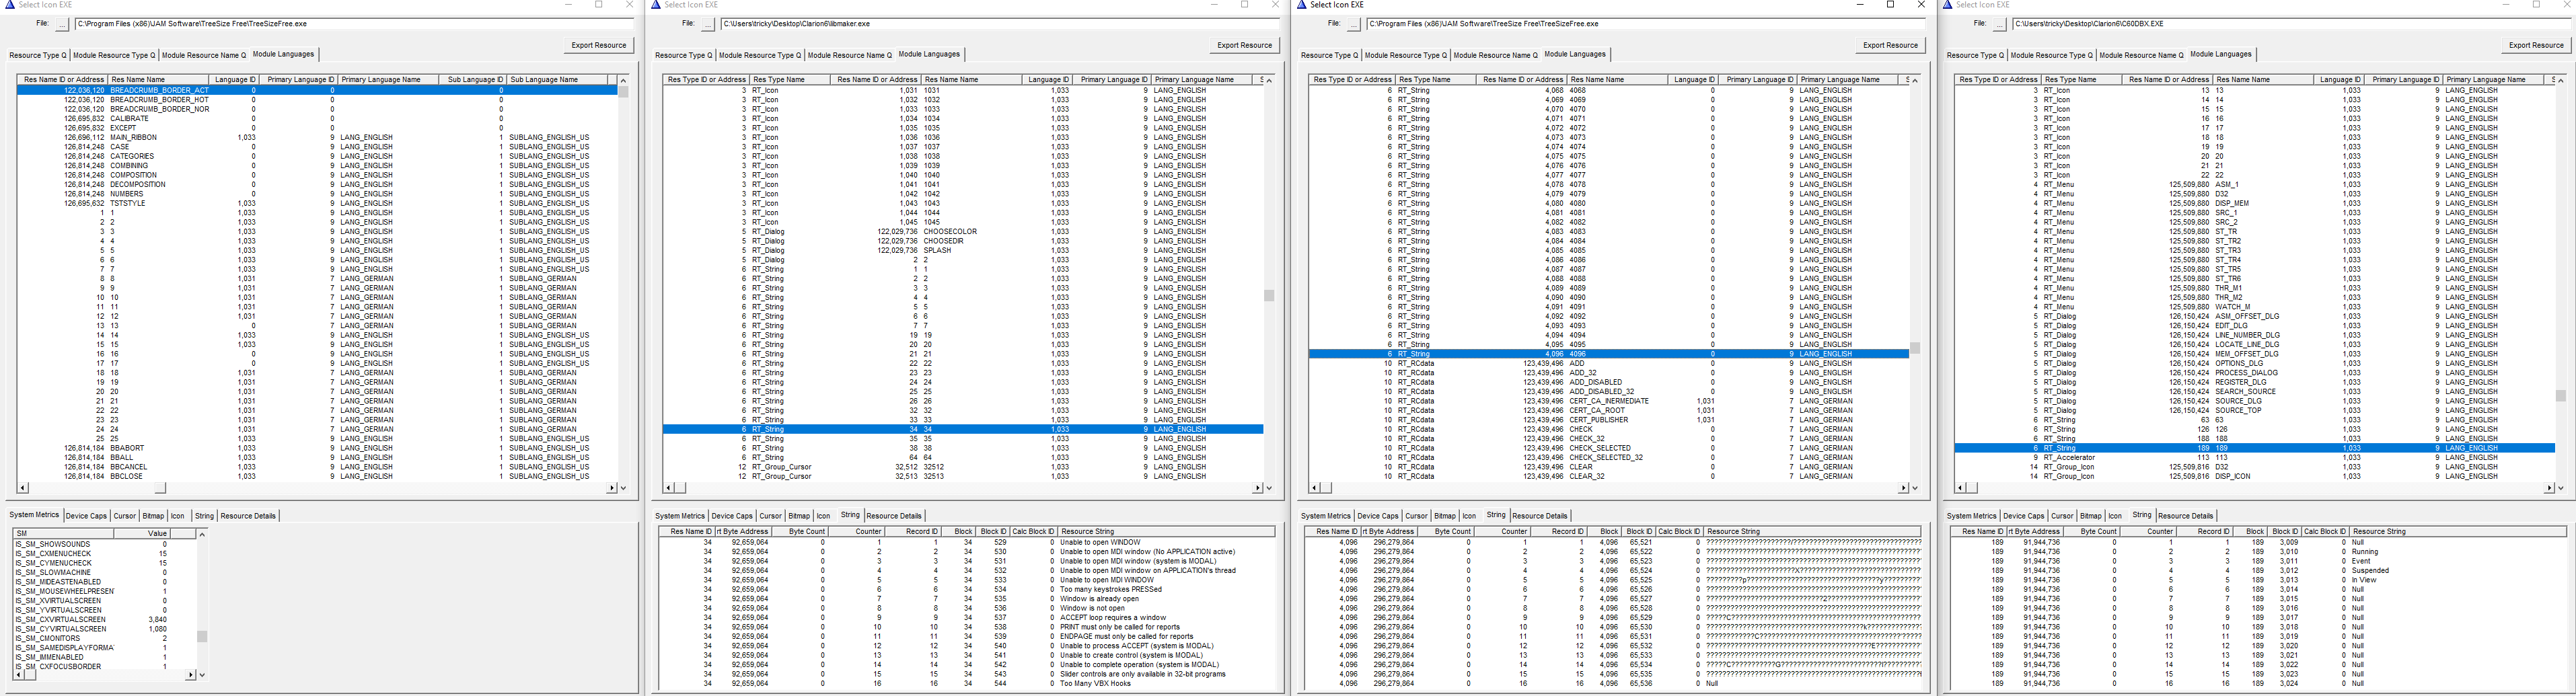
Task: Click Export Resource in the C60DBX.EXE window
Action: (2536, 45)
